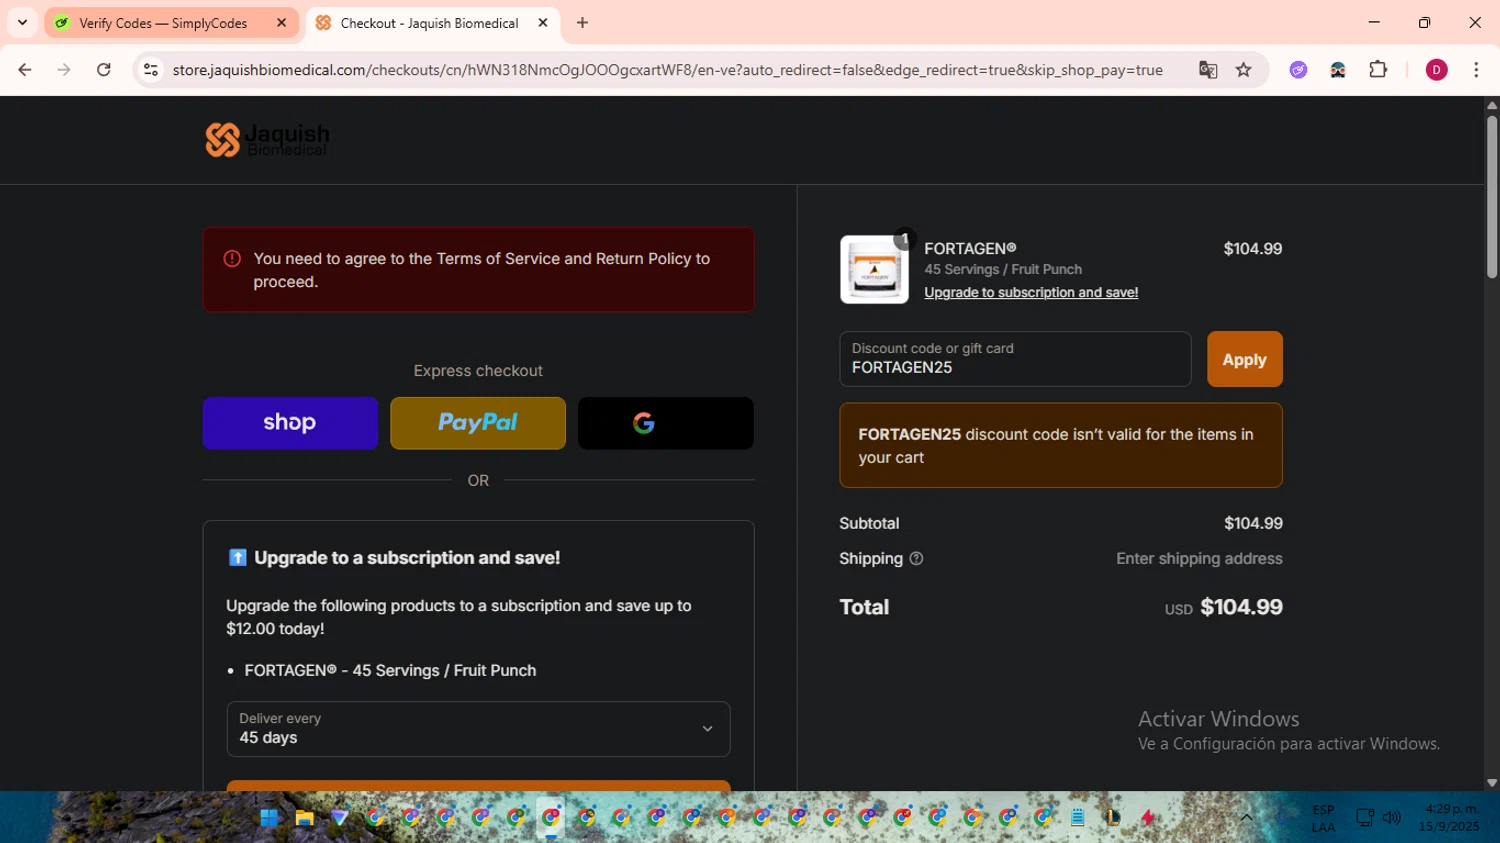Screen dimensions: 1500x843
Task: Bookmark this page with the star icon
Action: 1244,70
